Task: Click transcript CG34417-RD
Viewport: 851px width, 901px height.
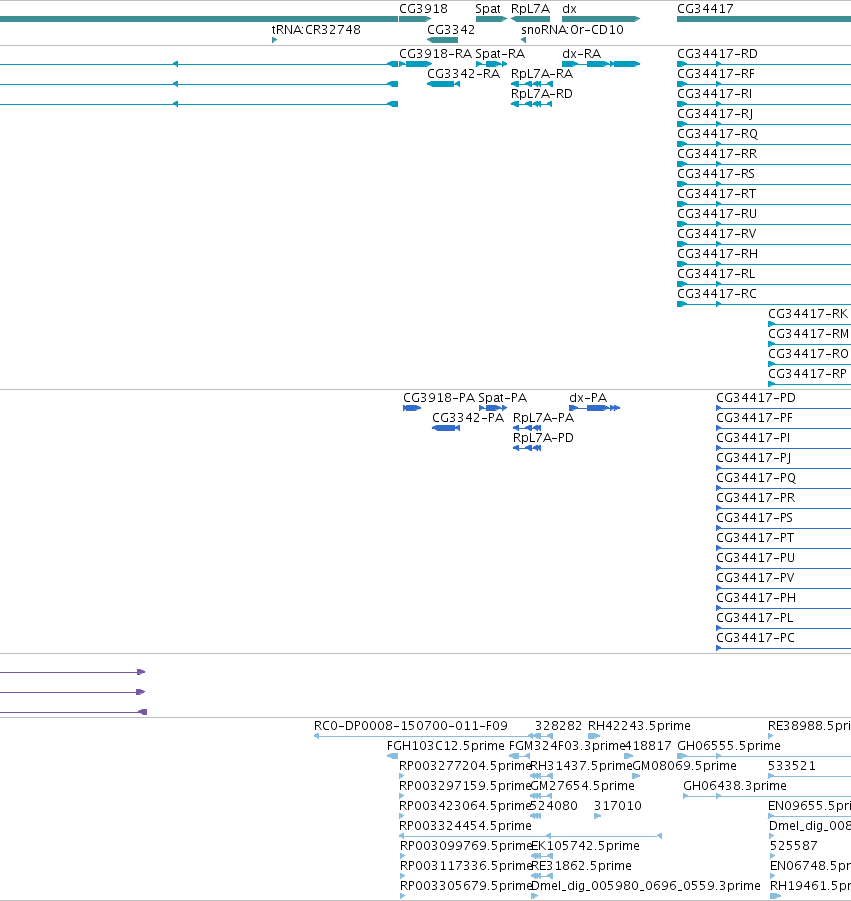Action: click(717, 53)
